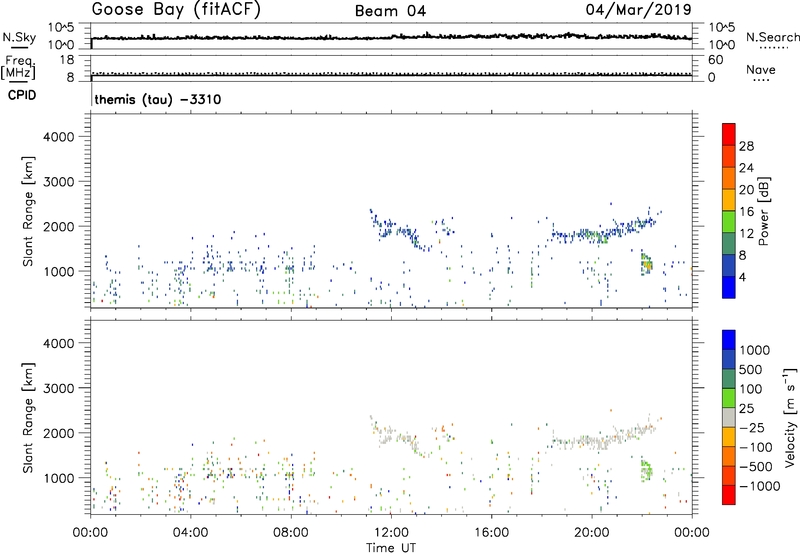The image size is (800, 554).
Task: Click the '28' power colorbar label
Action: pos(746,146)
